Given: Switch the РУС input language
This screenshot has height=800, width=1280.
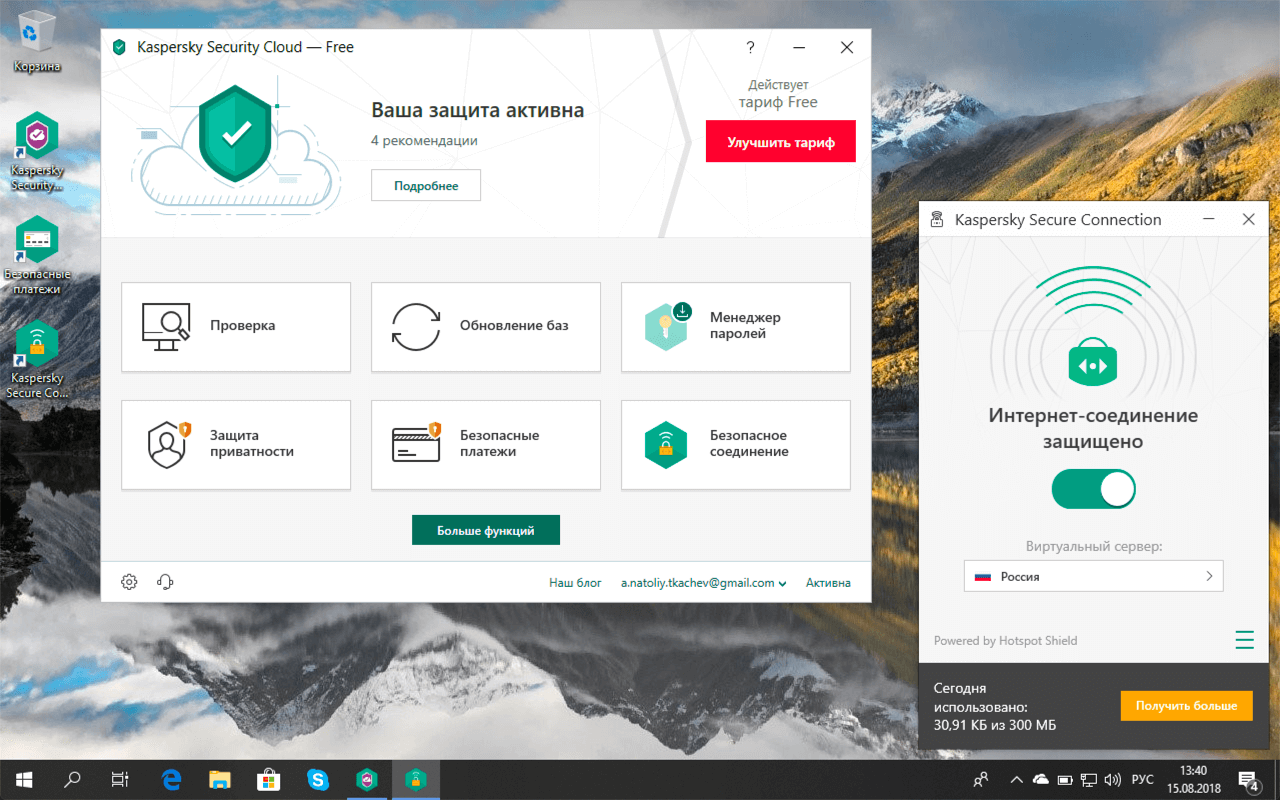Looking at the screenshot, I should coord(1142,779).
